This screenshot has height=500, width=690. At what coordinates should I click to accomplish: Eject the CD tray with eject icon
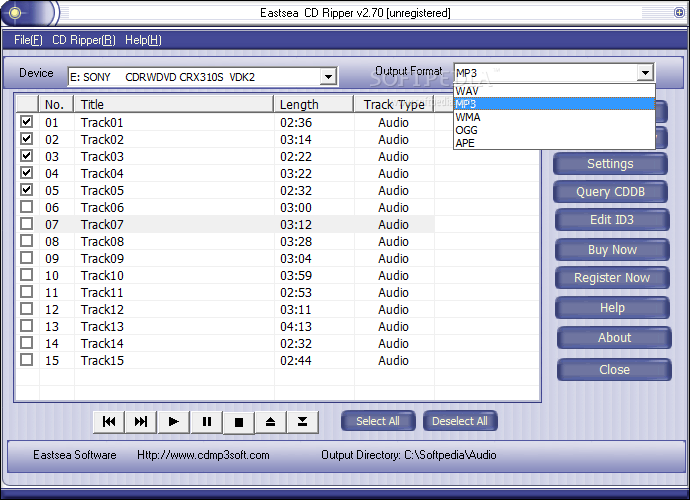pos(271,422)
